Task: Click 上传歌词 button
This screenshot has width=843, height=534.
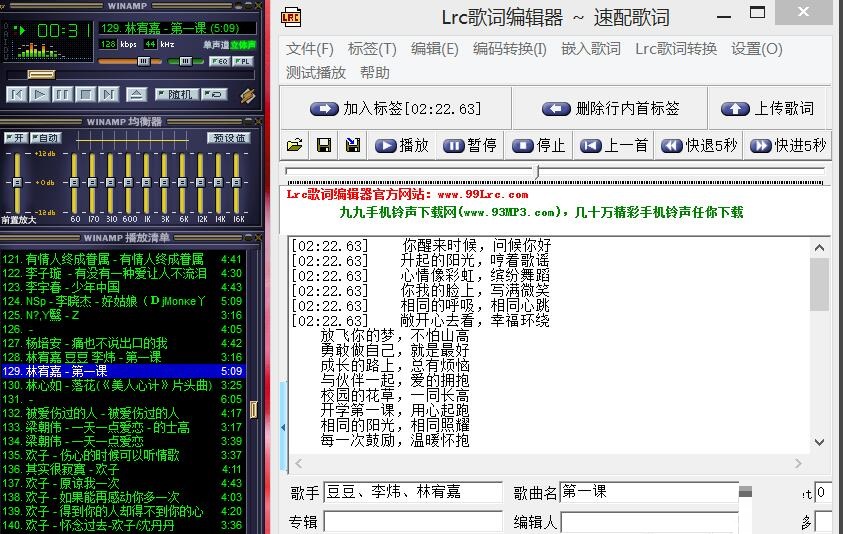Action: (769, 109)
